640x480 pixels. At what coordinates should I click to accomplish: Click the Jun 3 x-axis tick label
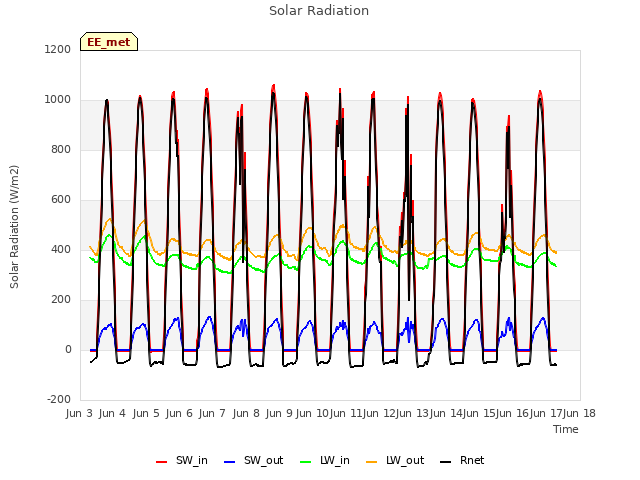(x=79, y=413)
